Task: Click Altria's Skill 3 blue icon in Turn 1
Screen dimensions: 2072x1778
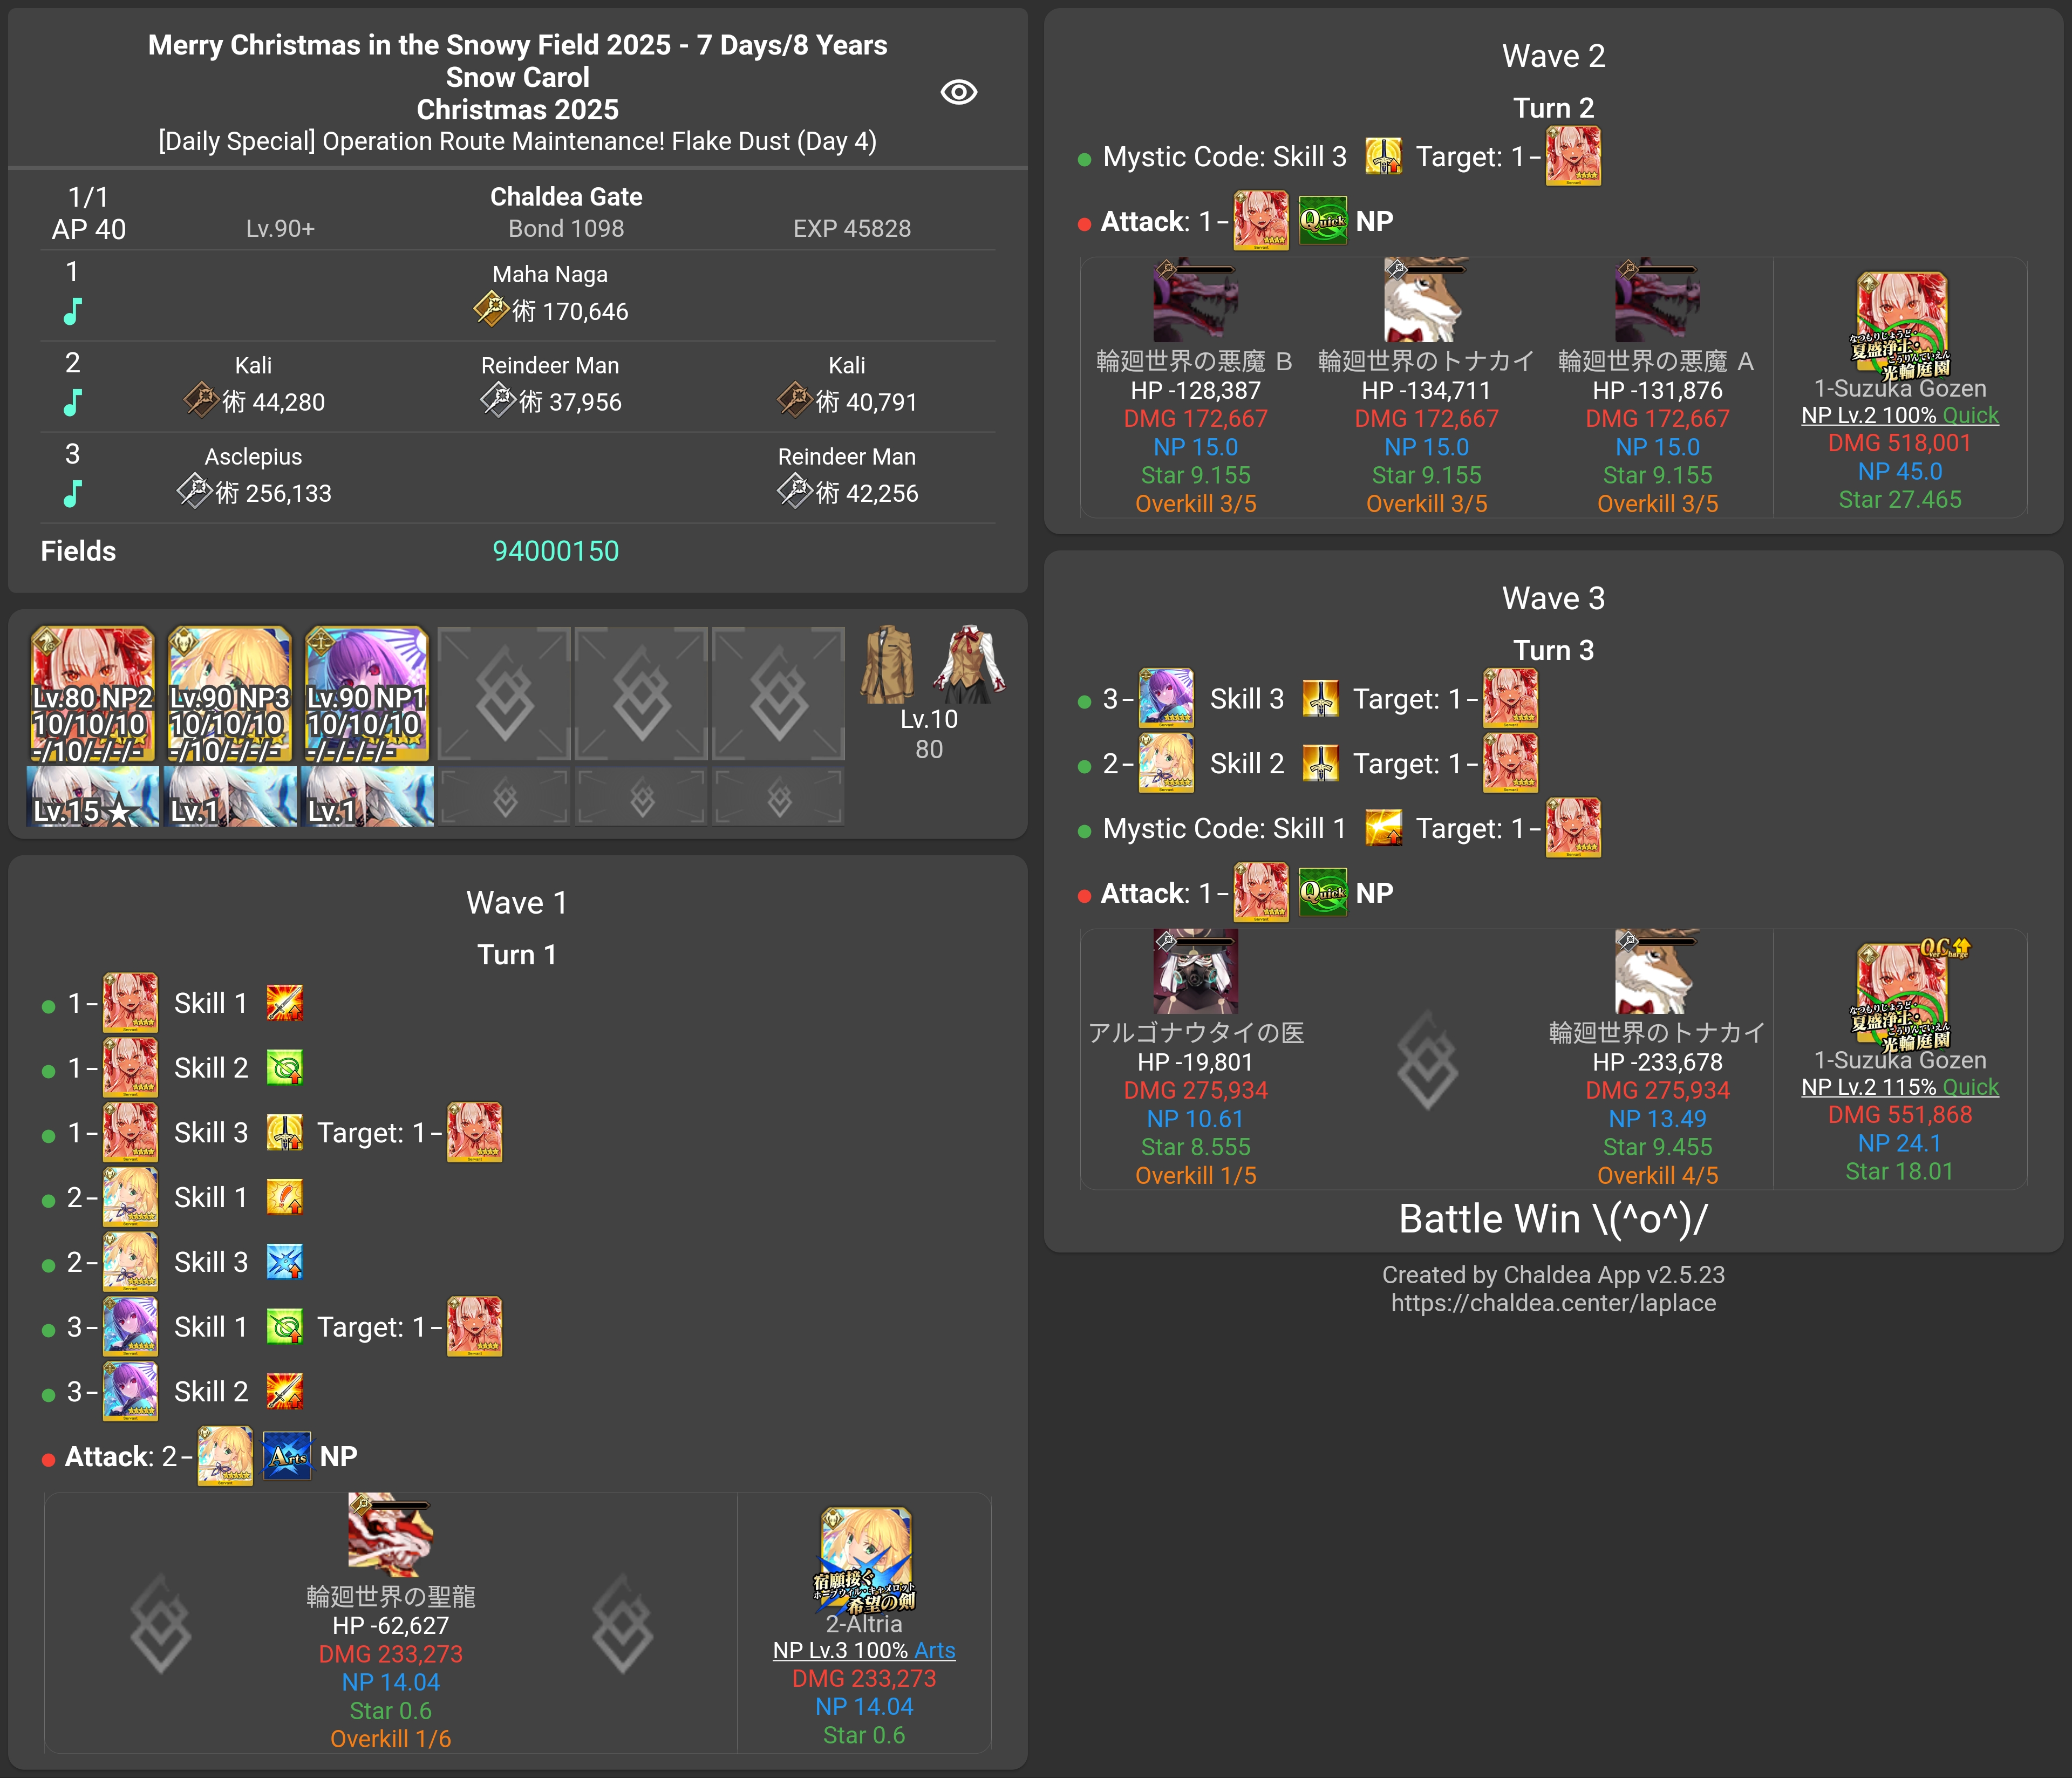Action: pos(285,1262)
